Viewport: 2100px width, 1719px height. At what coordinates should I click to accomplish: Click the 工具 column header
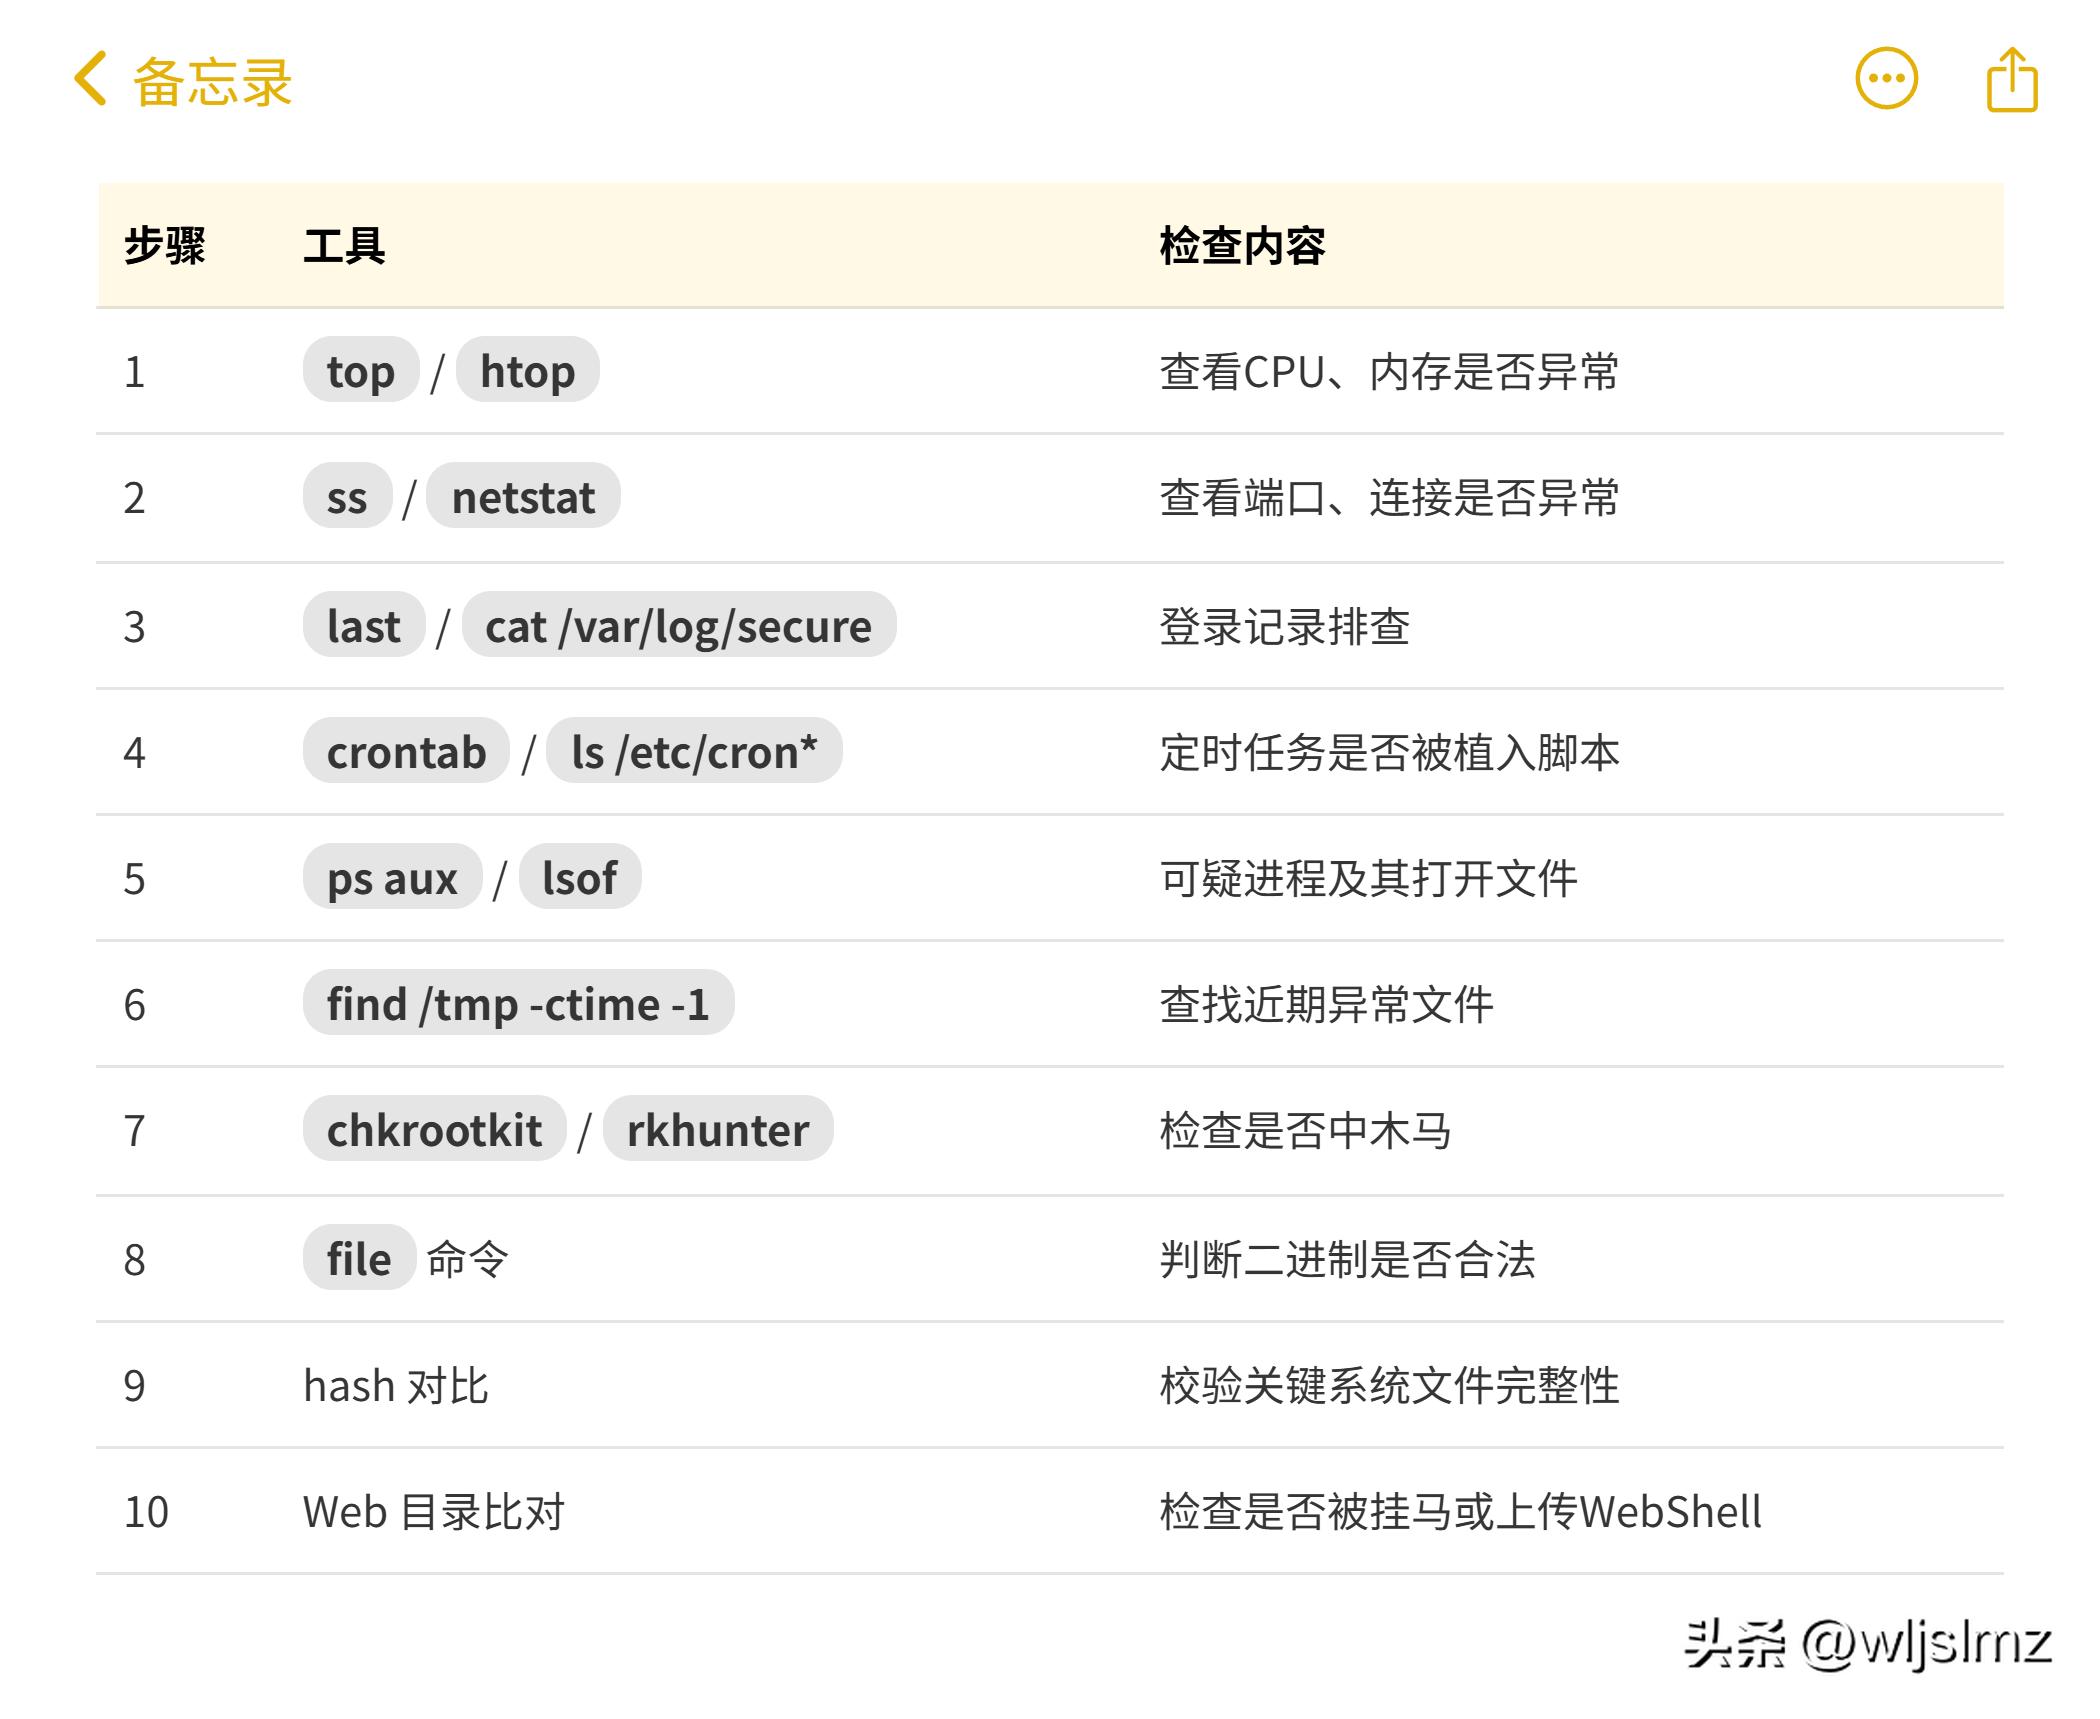[x=345, y=245]
